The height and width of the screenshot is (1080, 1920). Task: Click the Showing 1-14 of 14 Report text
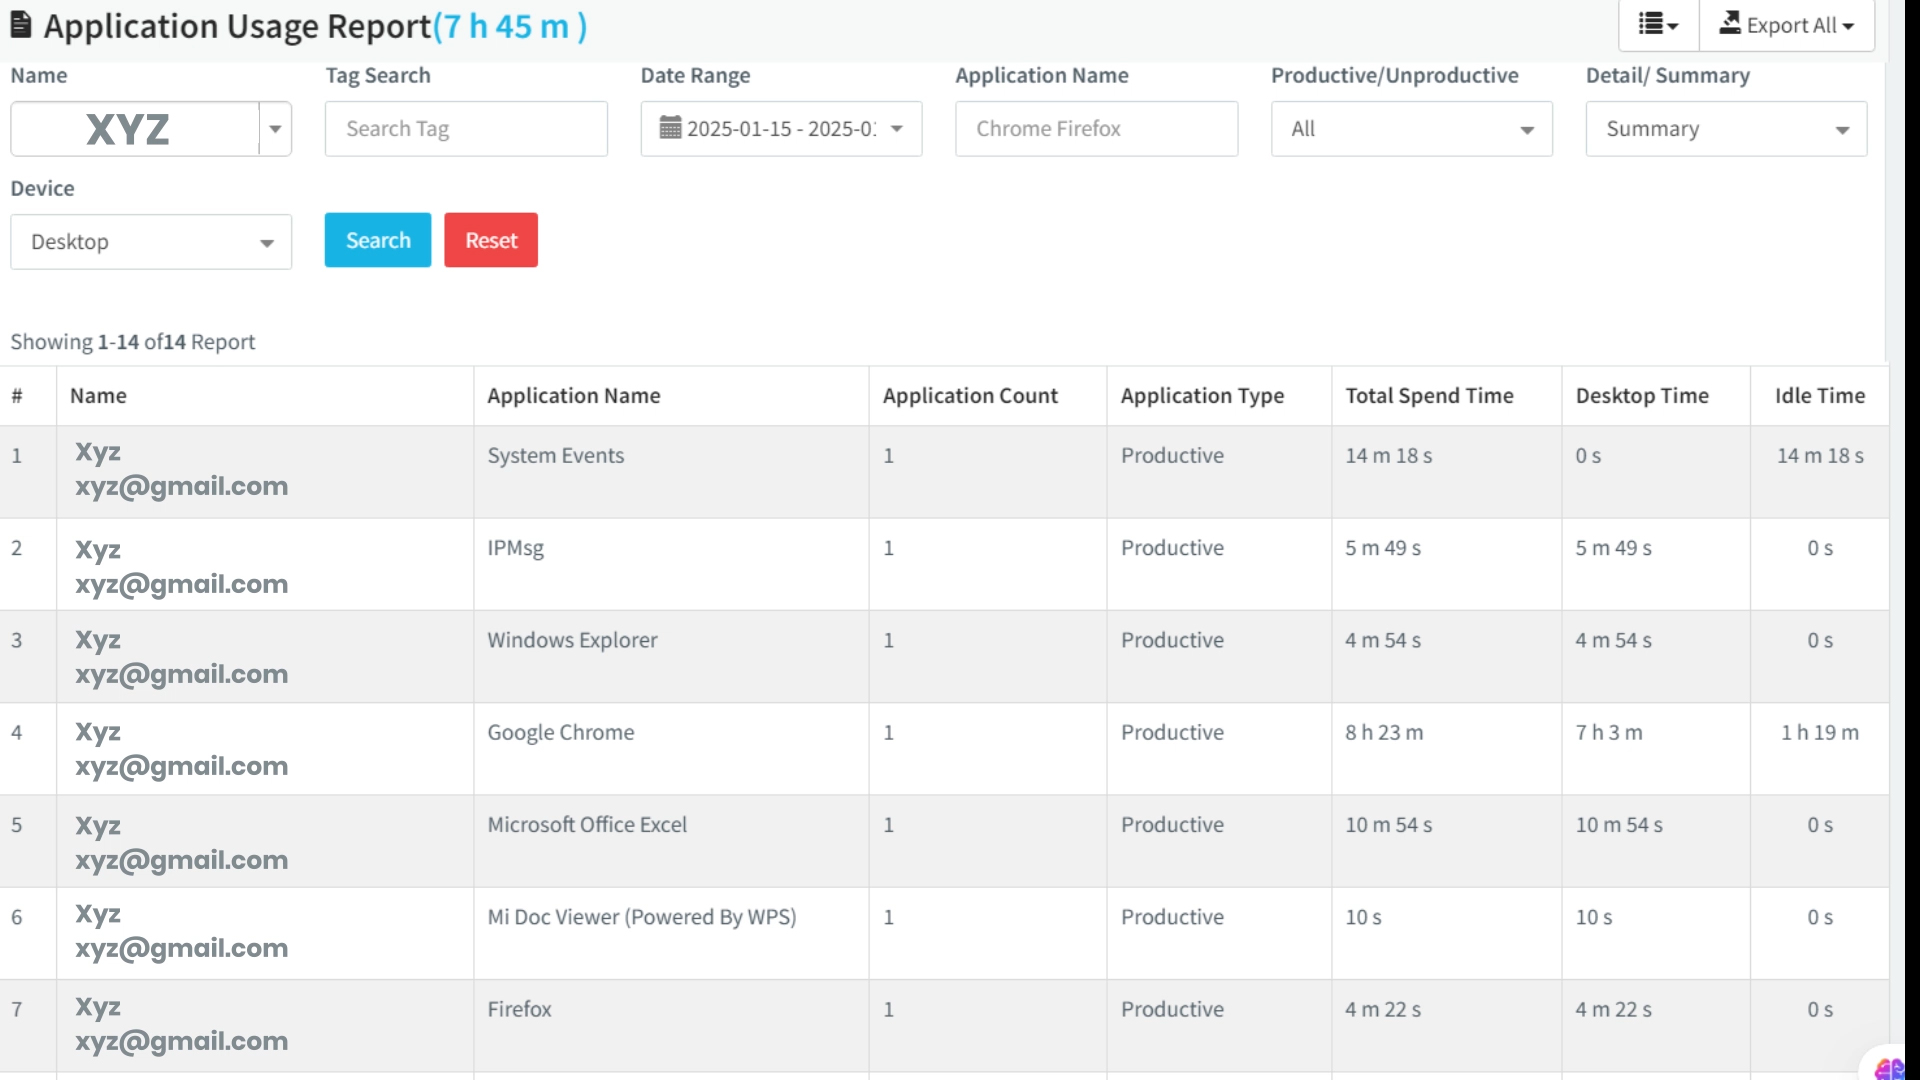click(x=133, y=342)
